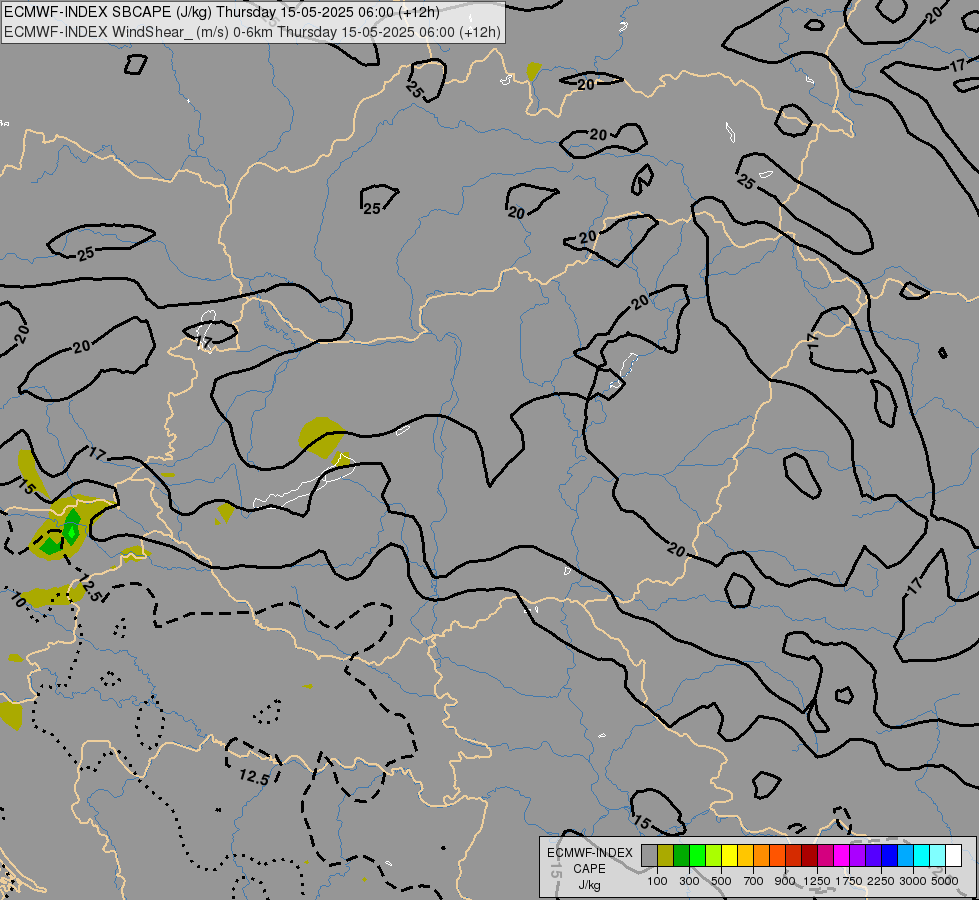The width and height of the screenshot is (979, 900).
Task: Choose the bright green legend swatch
Action: (697, 856)
